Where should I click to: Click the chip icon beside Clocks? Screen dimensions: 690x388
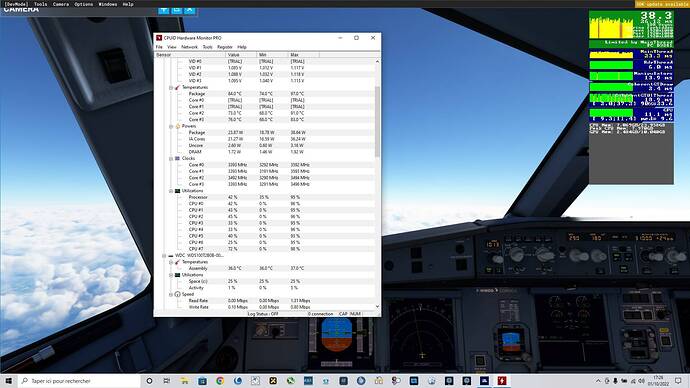click(x=177, y=158)
